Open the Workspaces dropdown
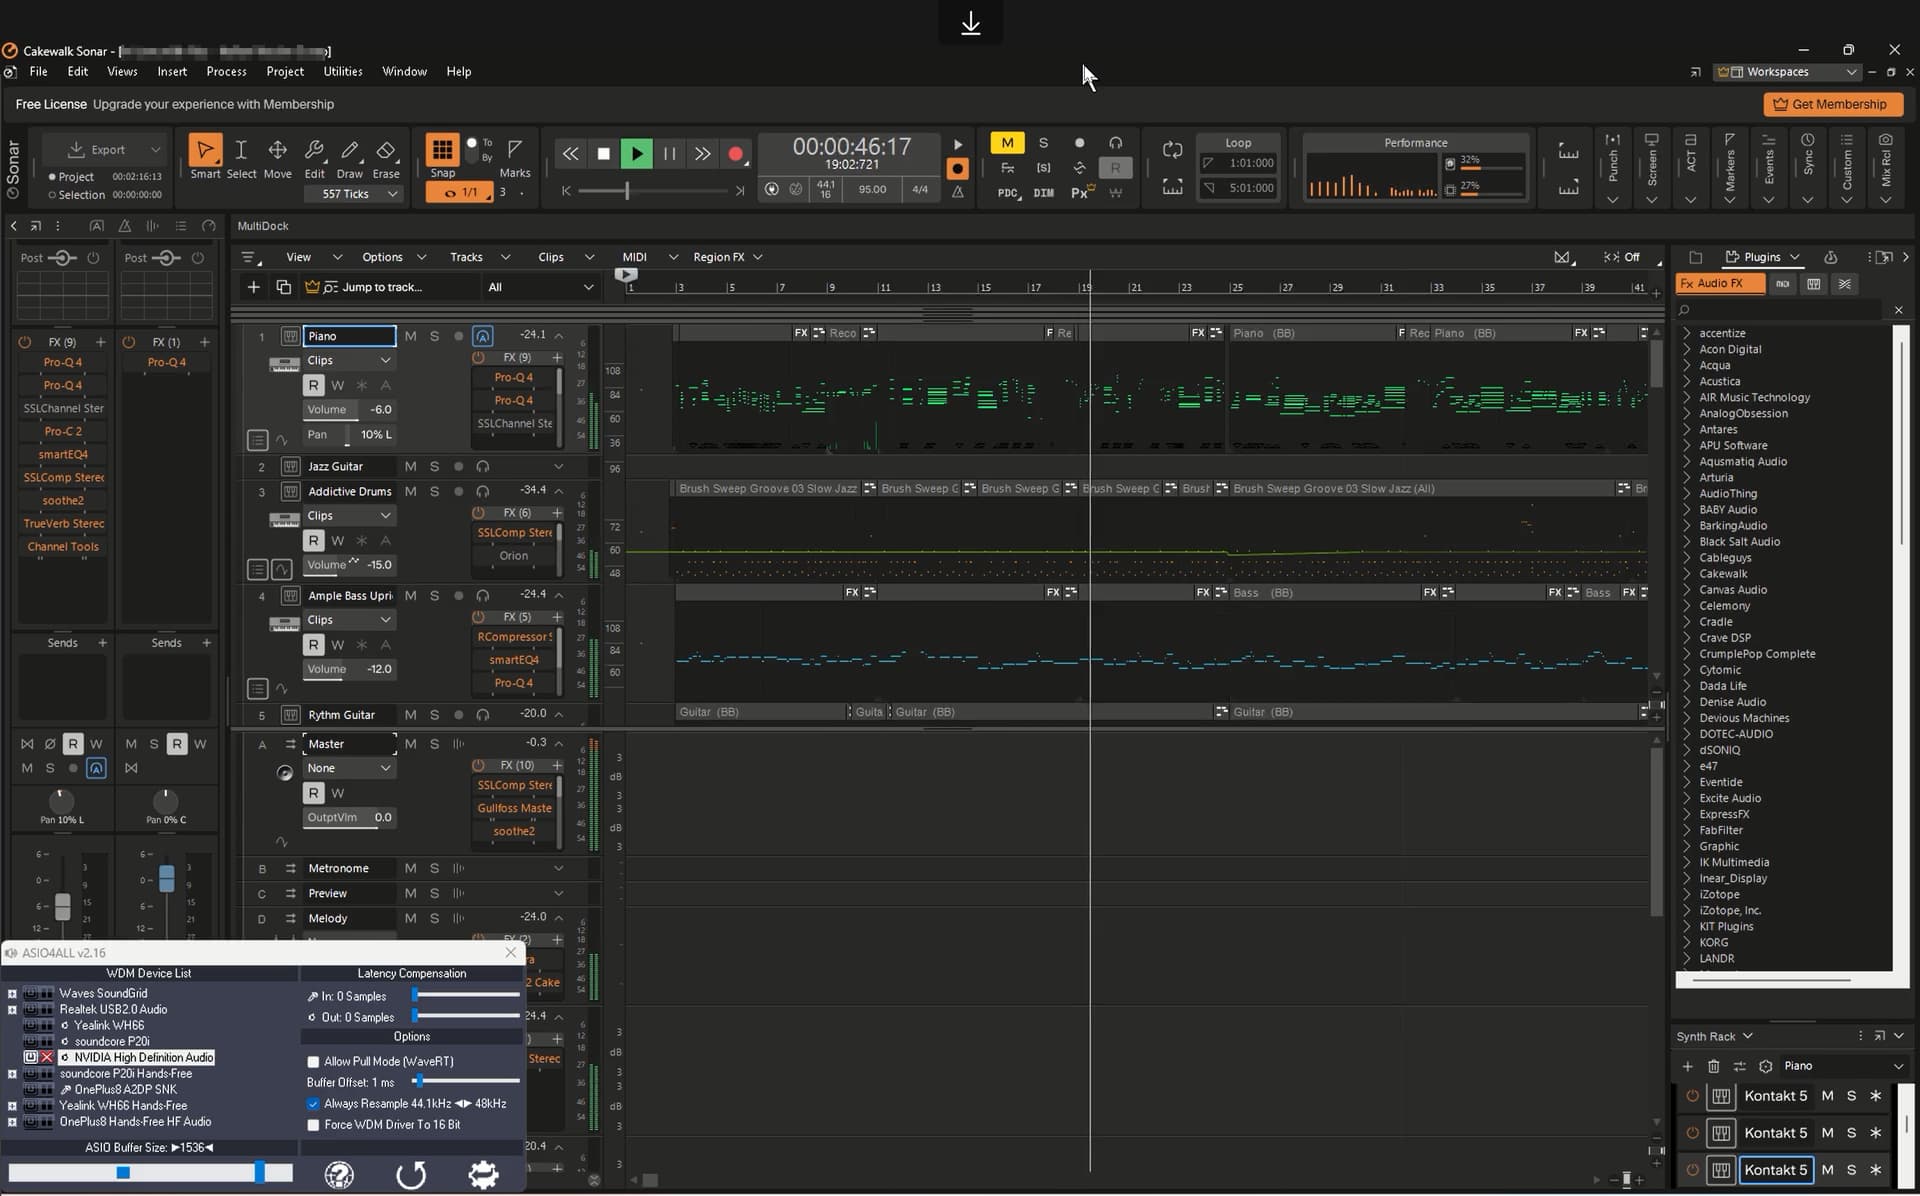 coord(1788,72)
